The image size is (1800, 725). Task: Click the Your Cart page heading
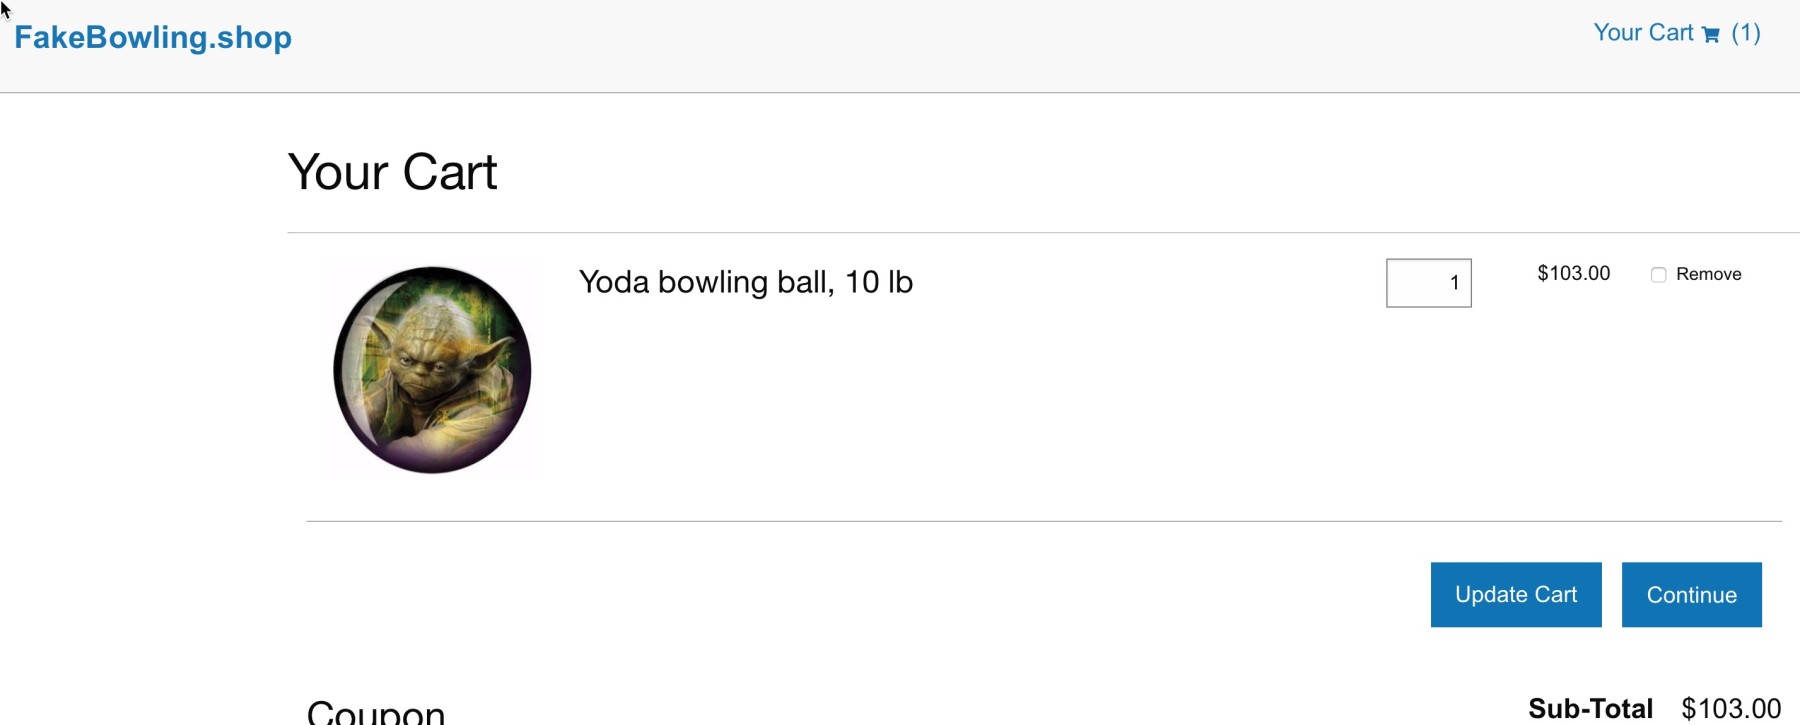tap(392, 172)
